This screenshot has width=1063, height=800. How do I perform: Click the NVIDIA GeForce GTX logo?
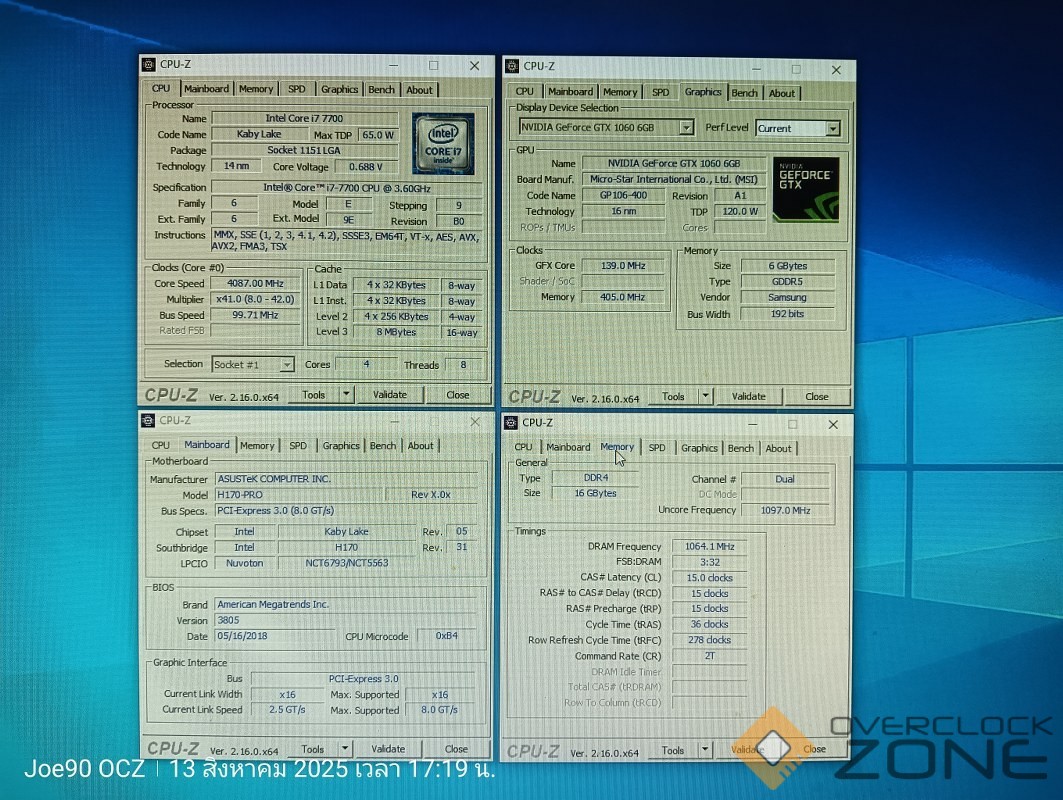coord(805,189)
